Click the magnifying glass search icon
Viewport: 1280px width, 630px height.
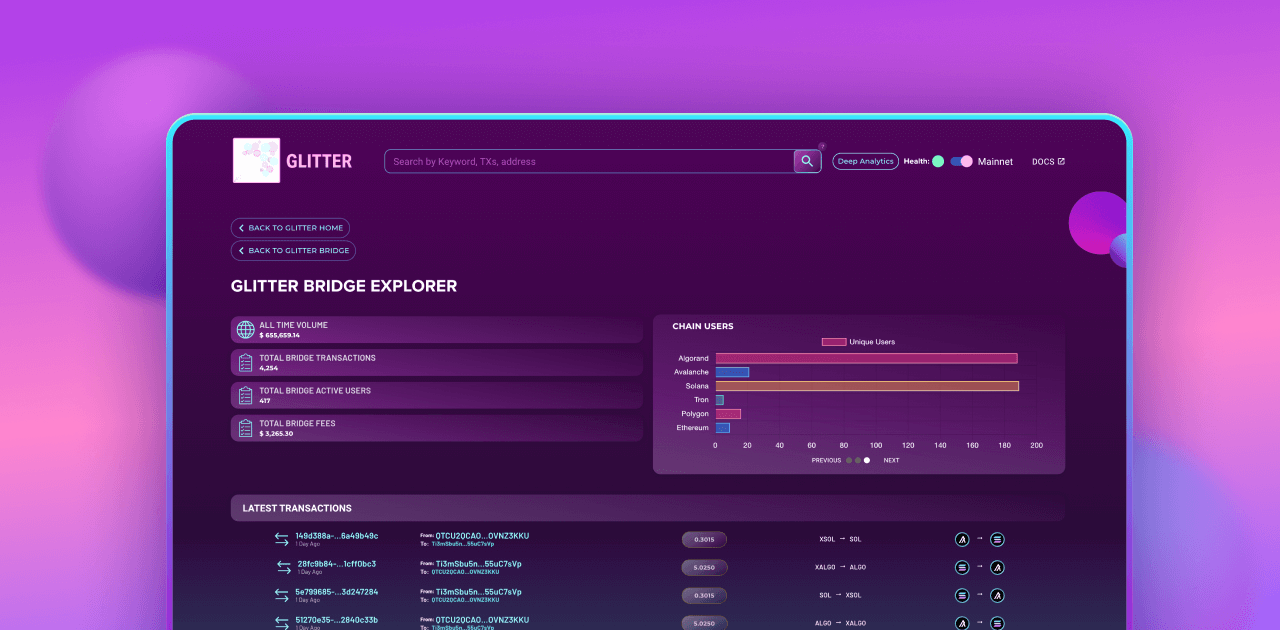pyautogui.click(x=807, y=161)
